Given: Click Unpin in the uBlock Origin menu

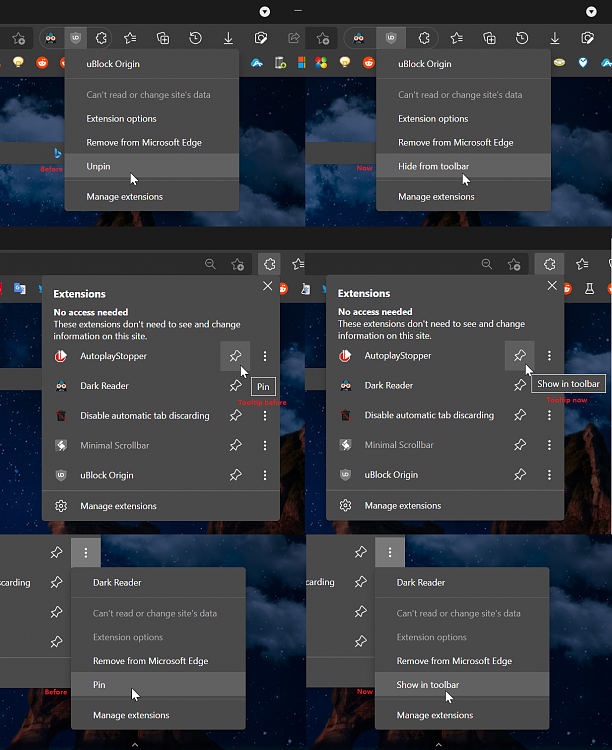Looking at the screenshot, I should pos(151,166).
